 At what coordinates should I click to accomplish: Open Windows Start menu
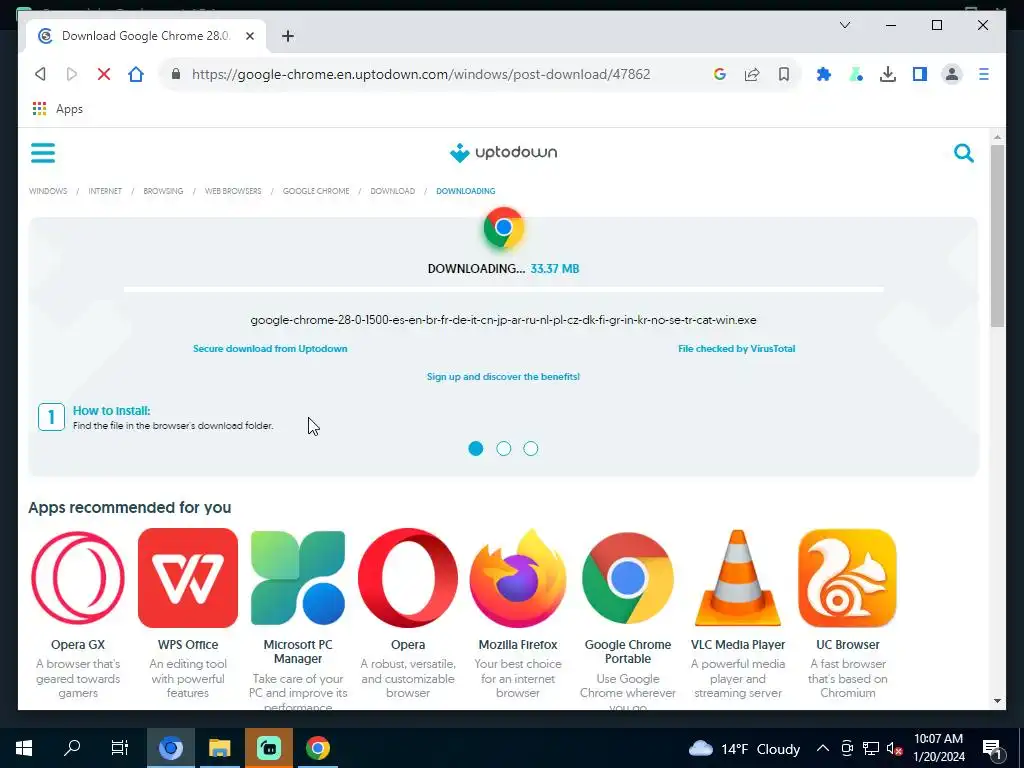tap(24, 748)
